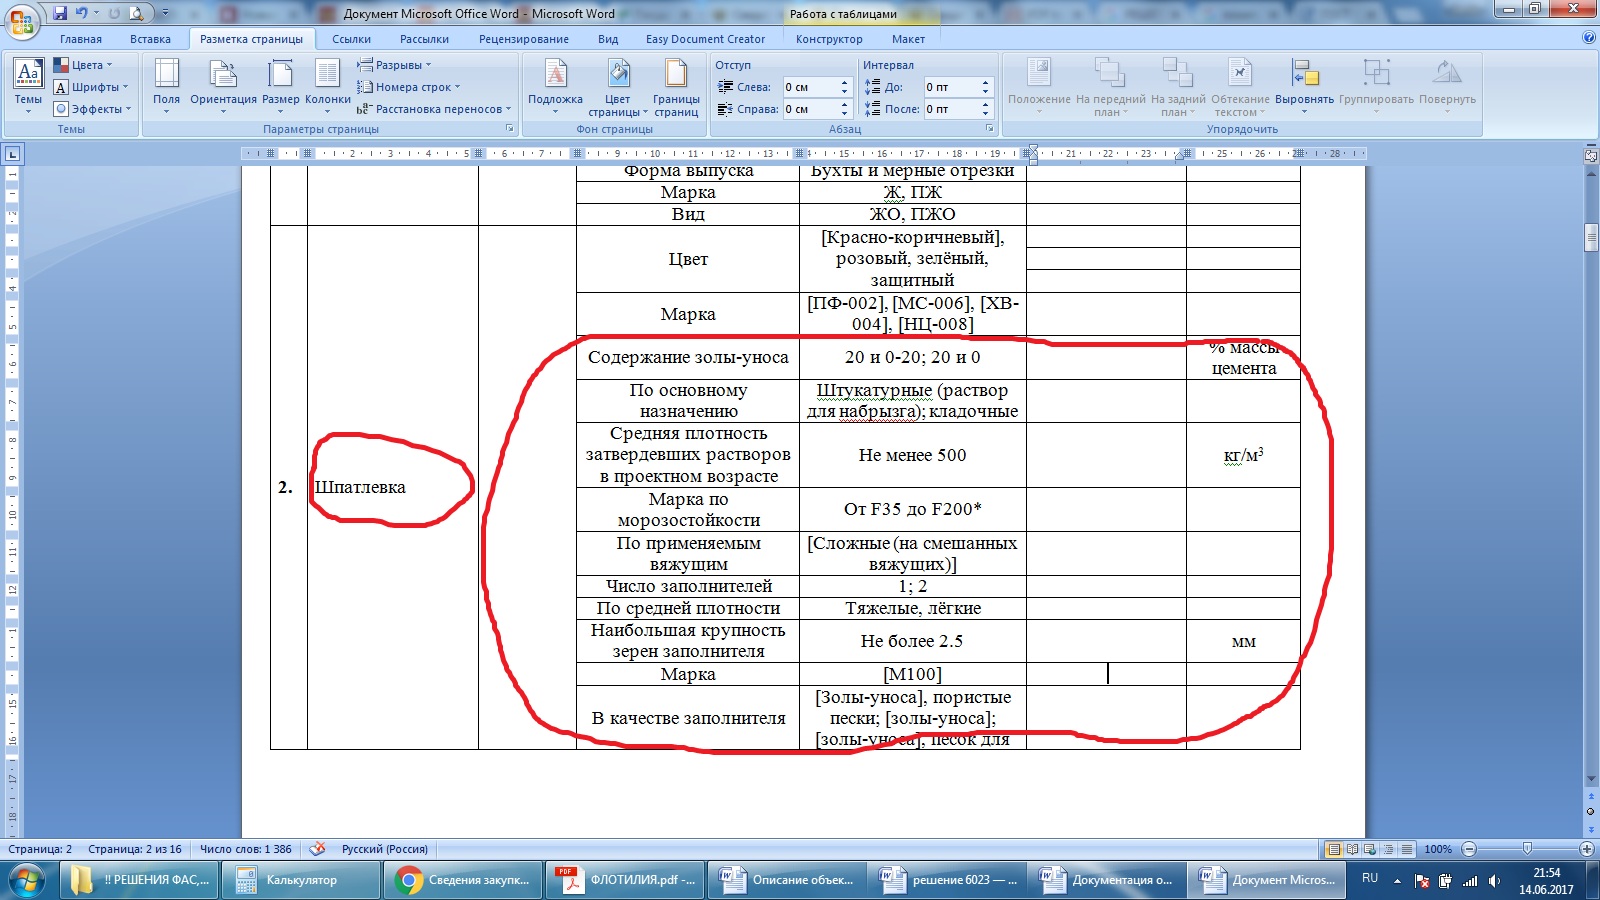This screenshot has width=1600, height=900.
Task: Click the Слева indent input field
Action: click(x=809, y=87)
